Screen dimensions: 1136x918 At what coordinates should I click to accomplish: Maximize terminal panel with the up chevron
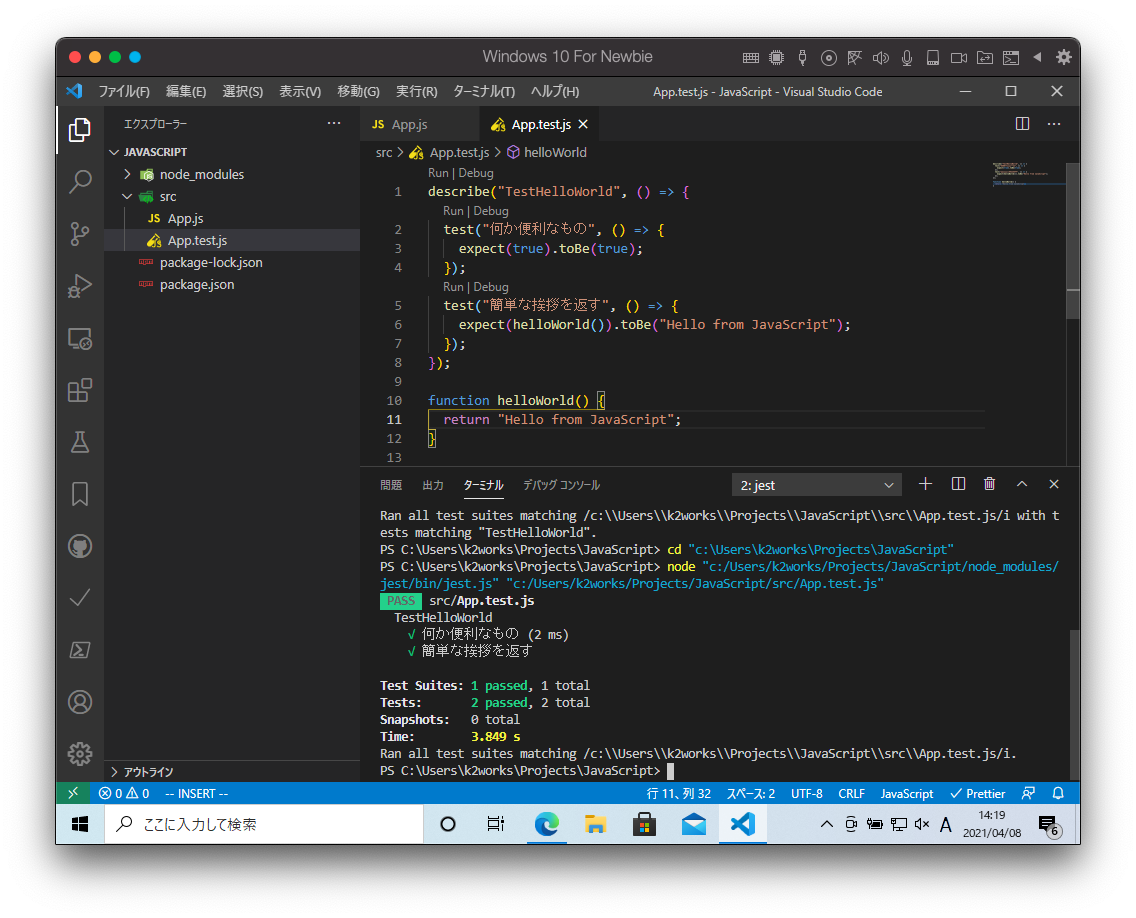pos(1021,484)
